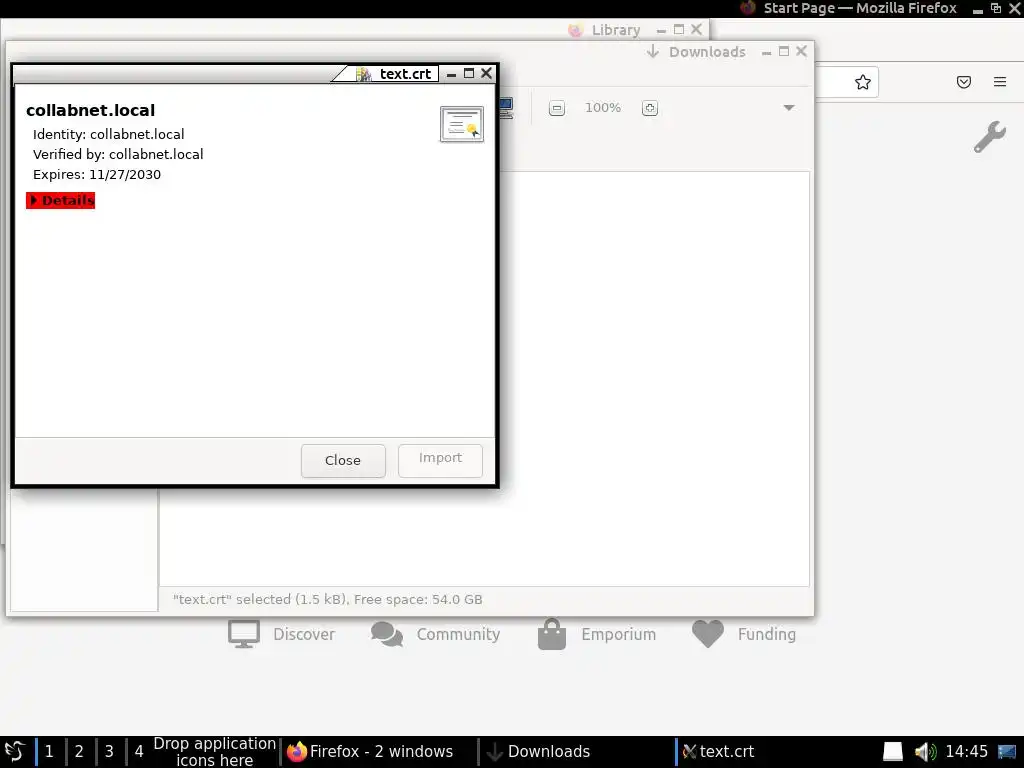Expand the Details section of the certificate

[x=61, y=200]
